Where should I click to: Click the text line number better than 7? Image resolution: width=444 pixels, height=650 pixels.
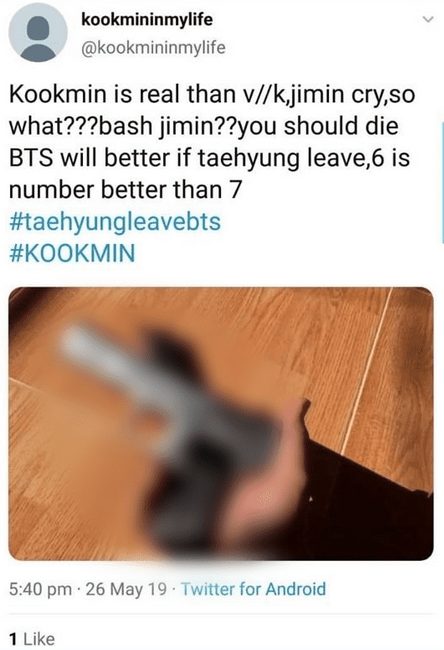pyautogui.click(x=125, y=189)
